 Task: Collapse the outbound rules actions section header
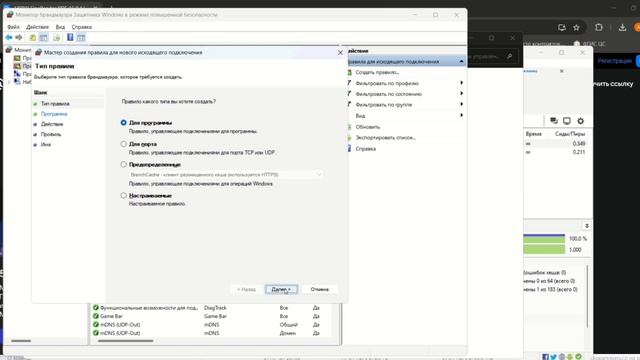[x=461, y=61]
